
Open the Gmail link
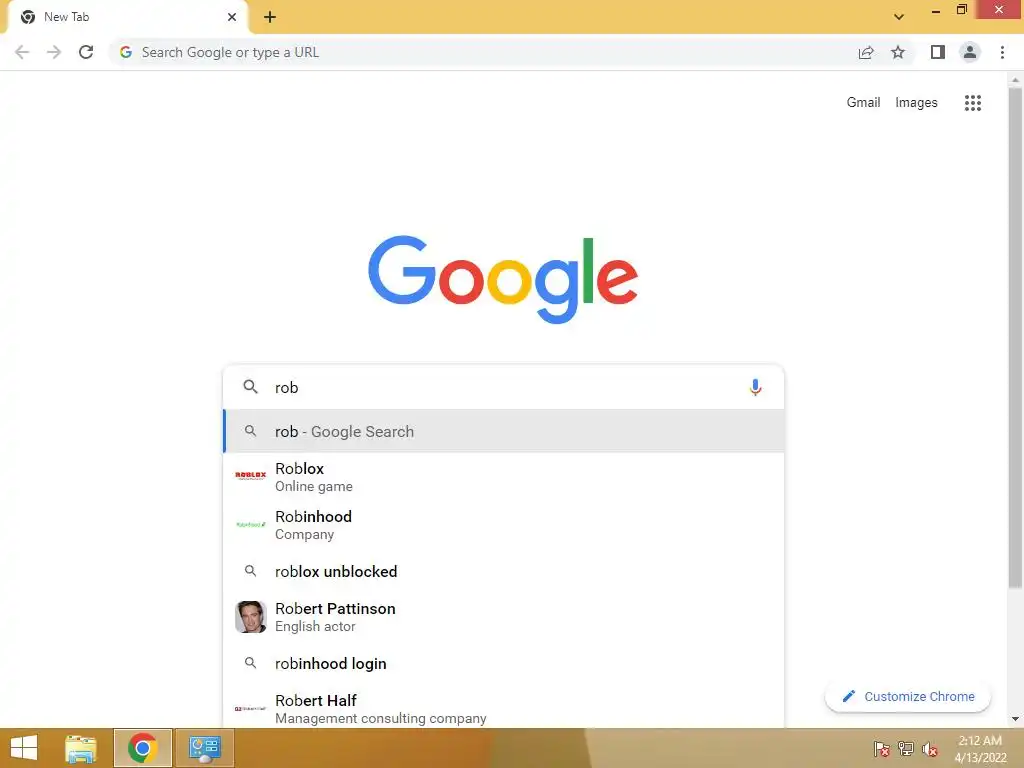pyautogui.click(x=863, y=103)
